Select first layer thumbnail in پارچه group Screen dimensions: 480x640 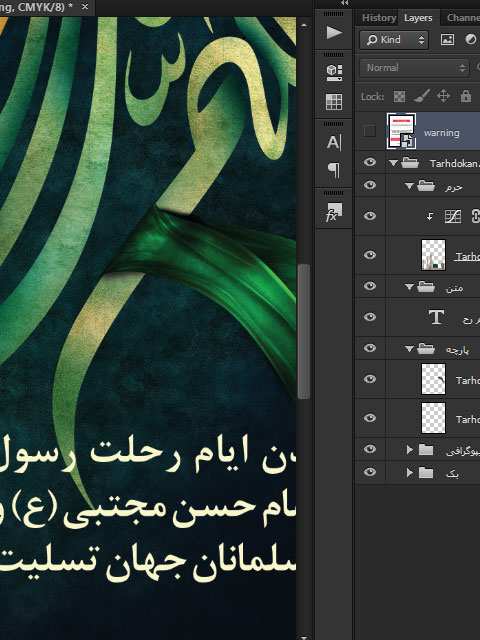433,379
